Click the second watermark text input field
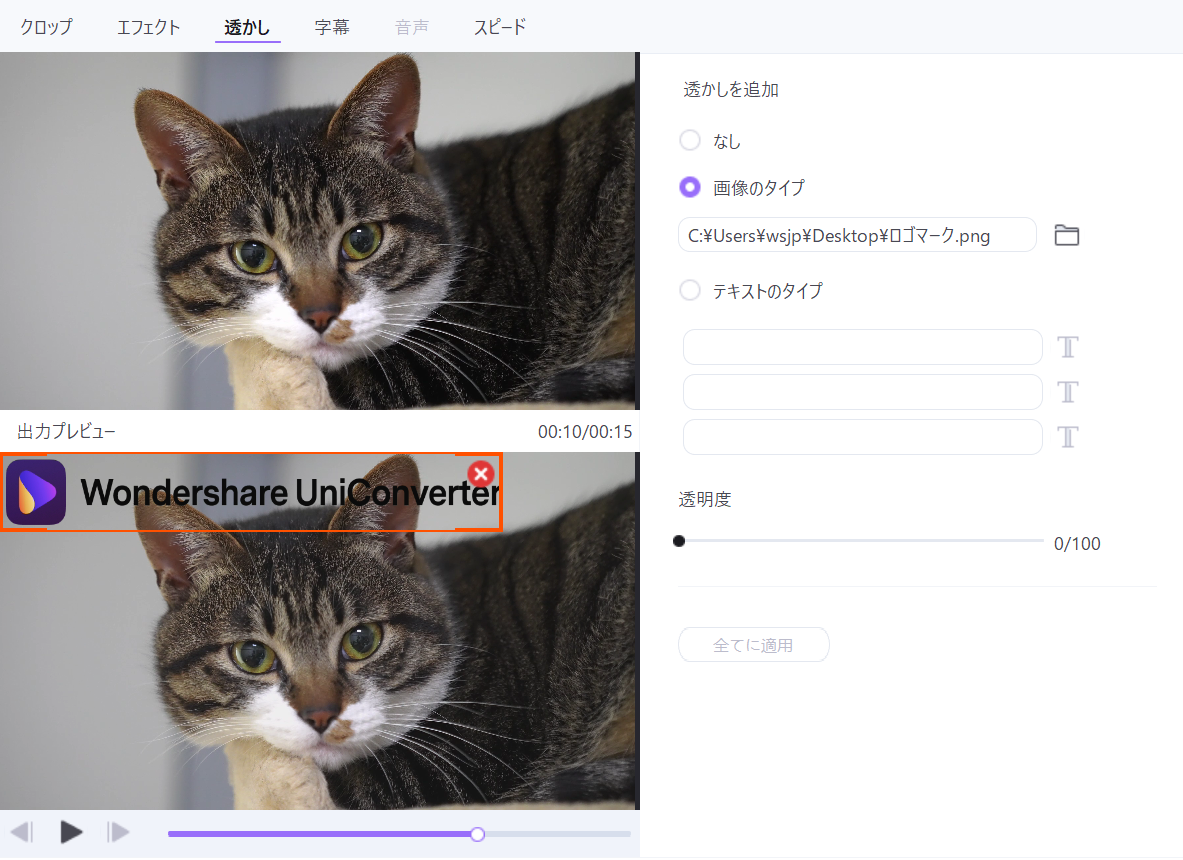 (x=862, y=392)
